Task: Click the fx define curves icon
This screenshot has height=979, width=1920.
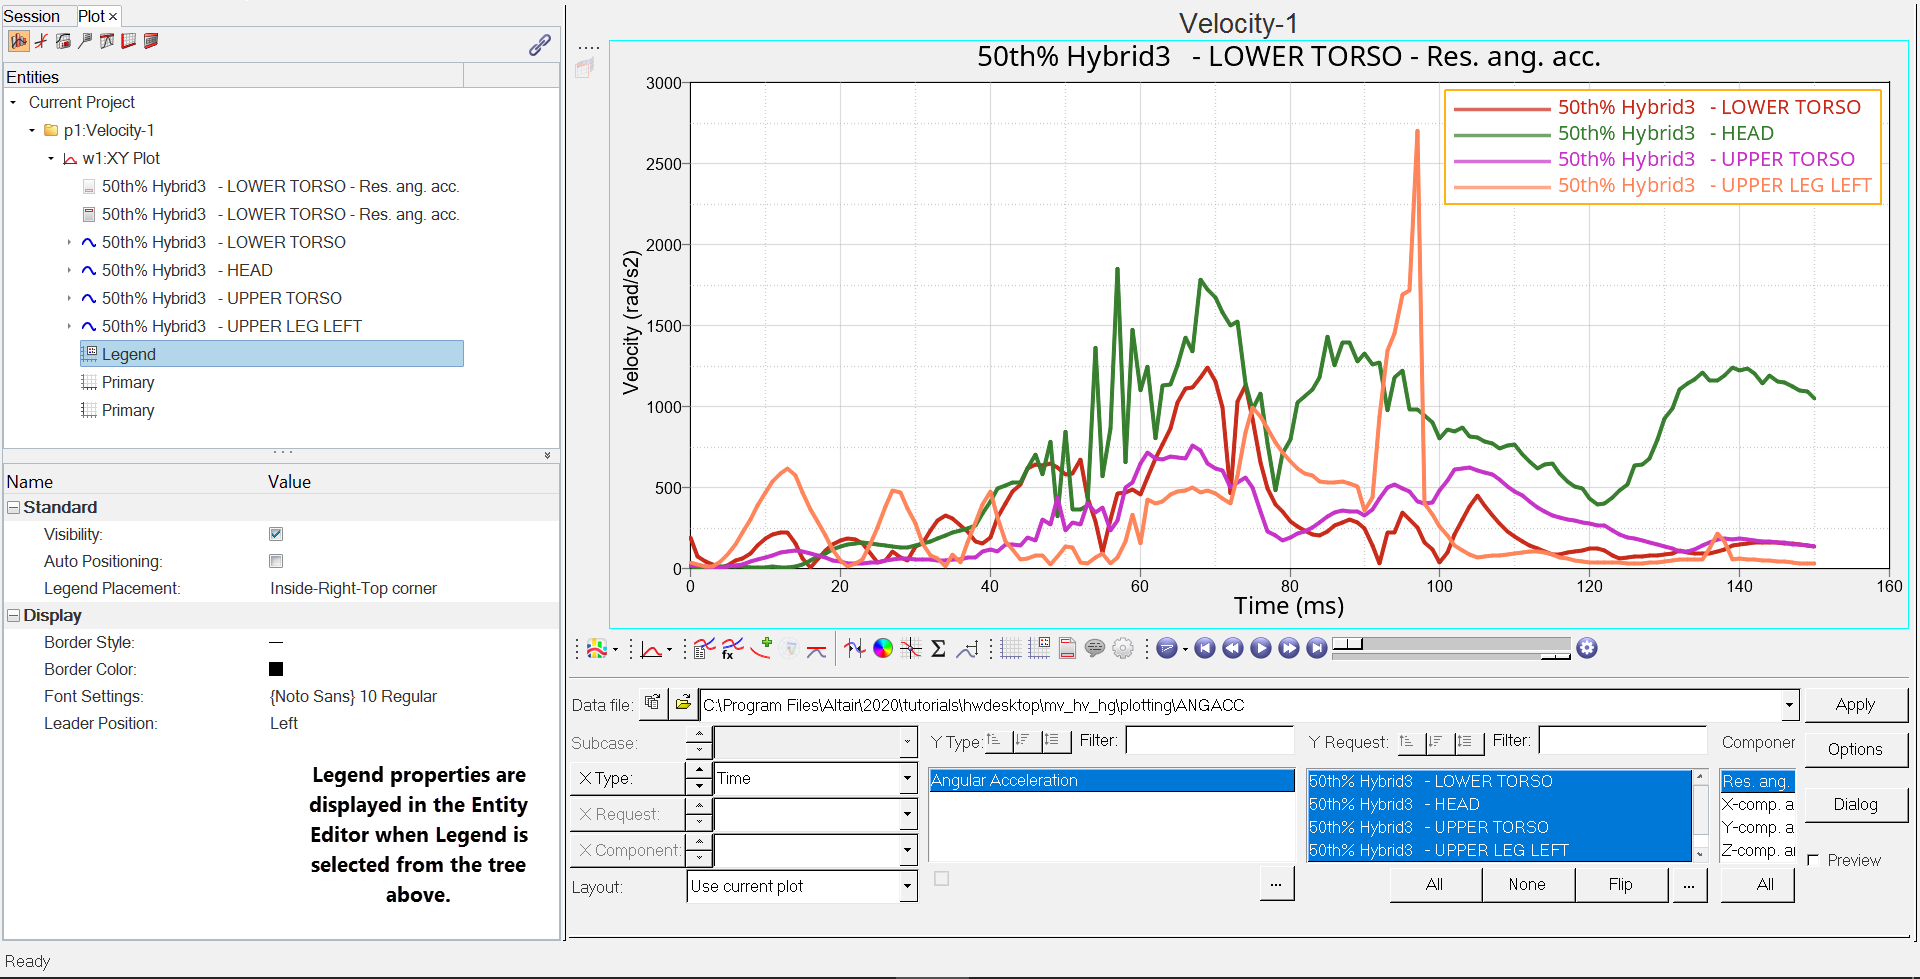Action: [x=732, y=649]
